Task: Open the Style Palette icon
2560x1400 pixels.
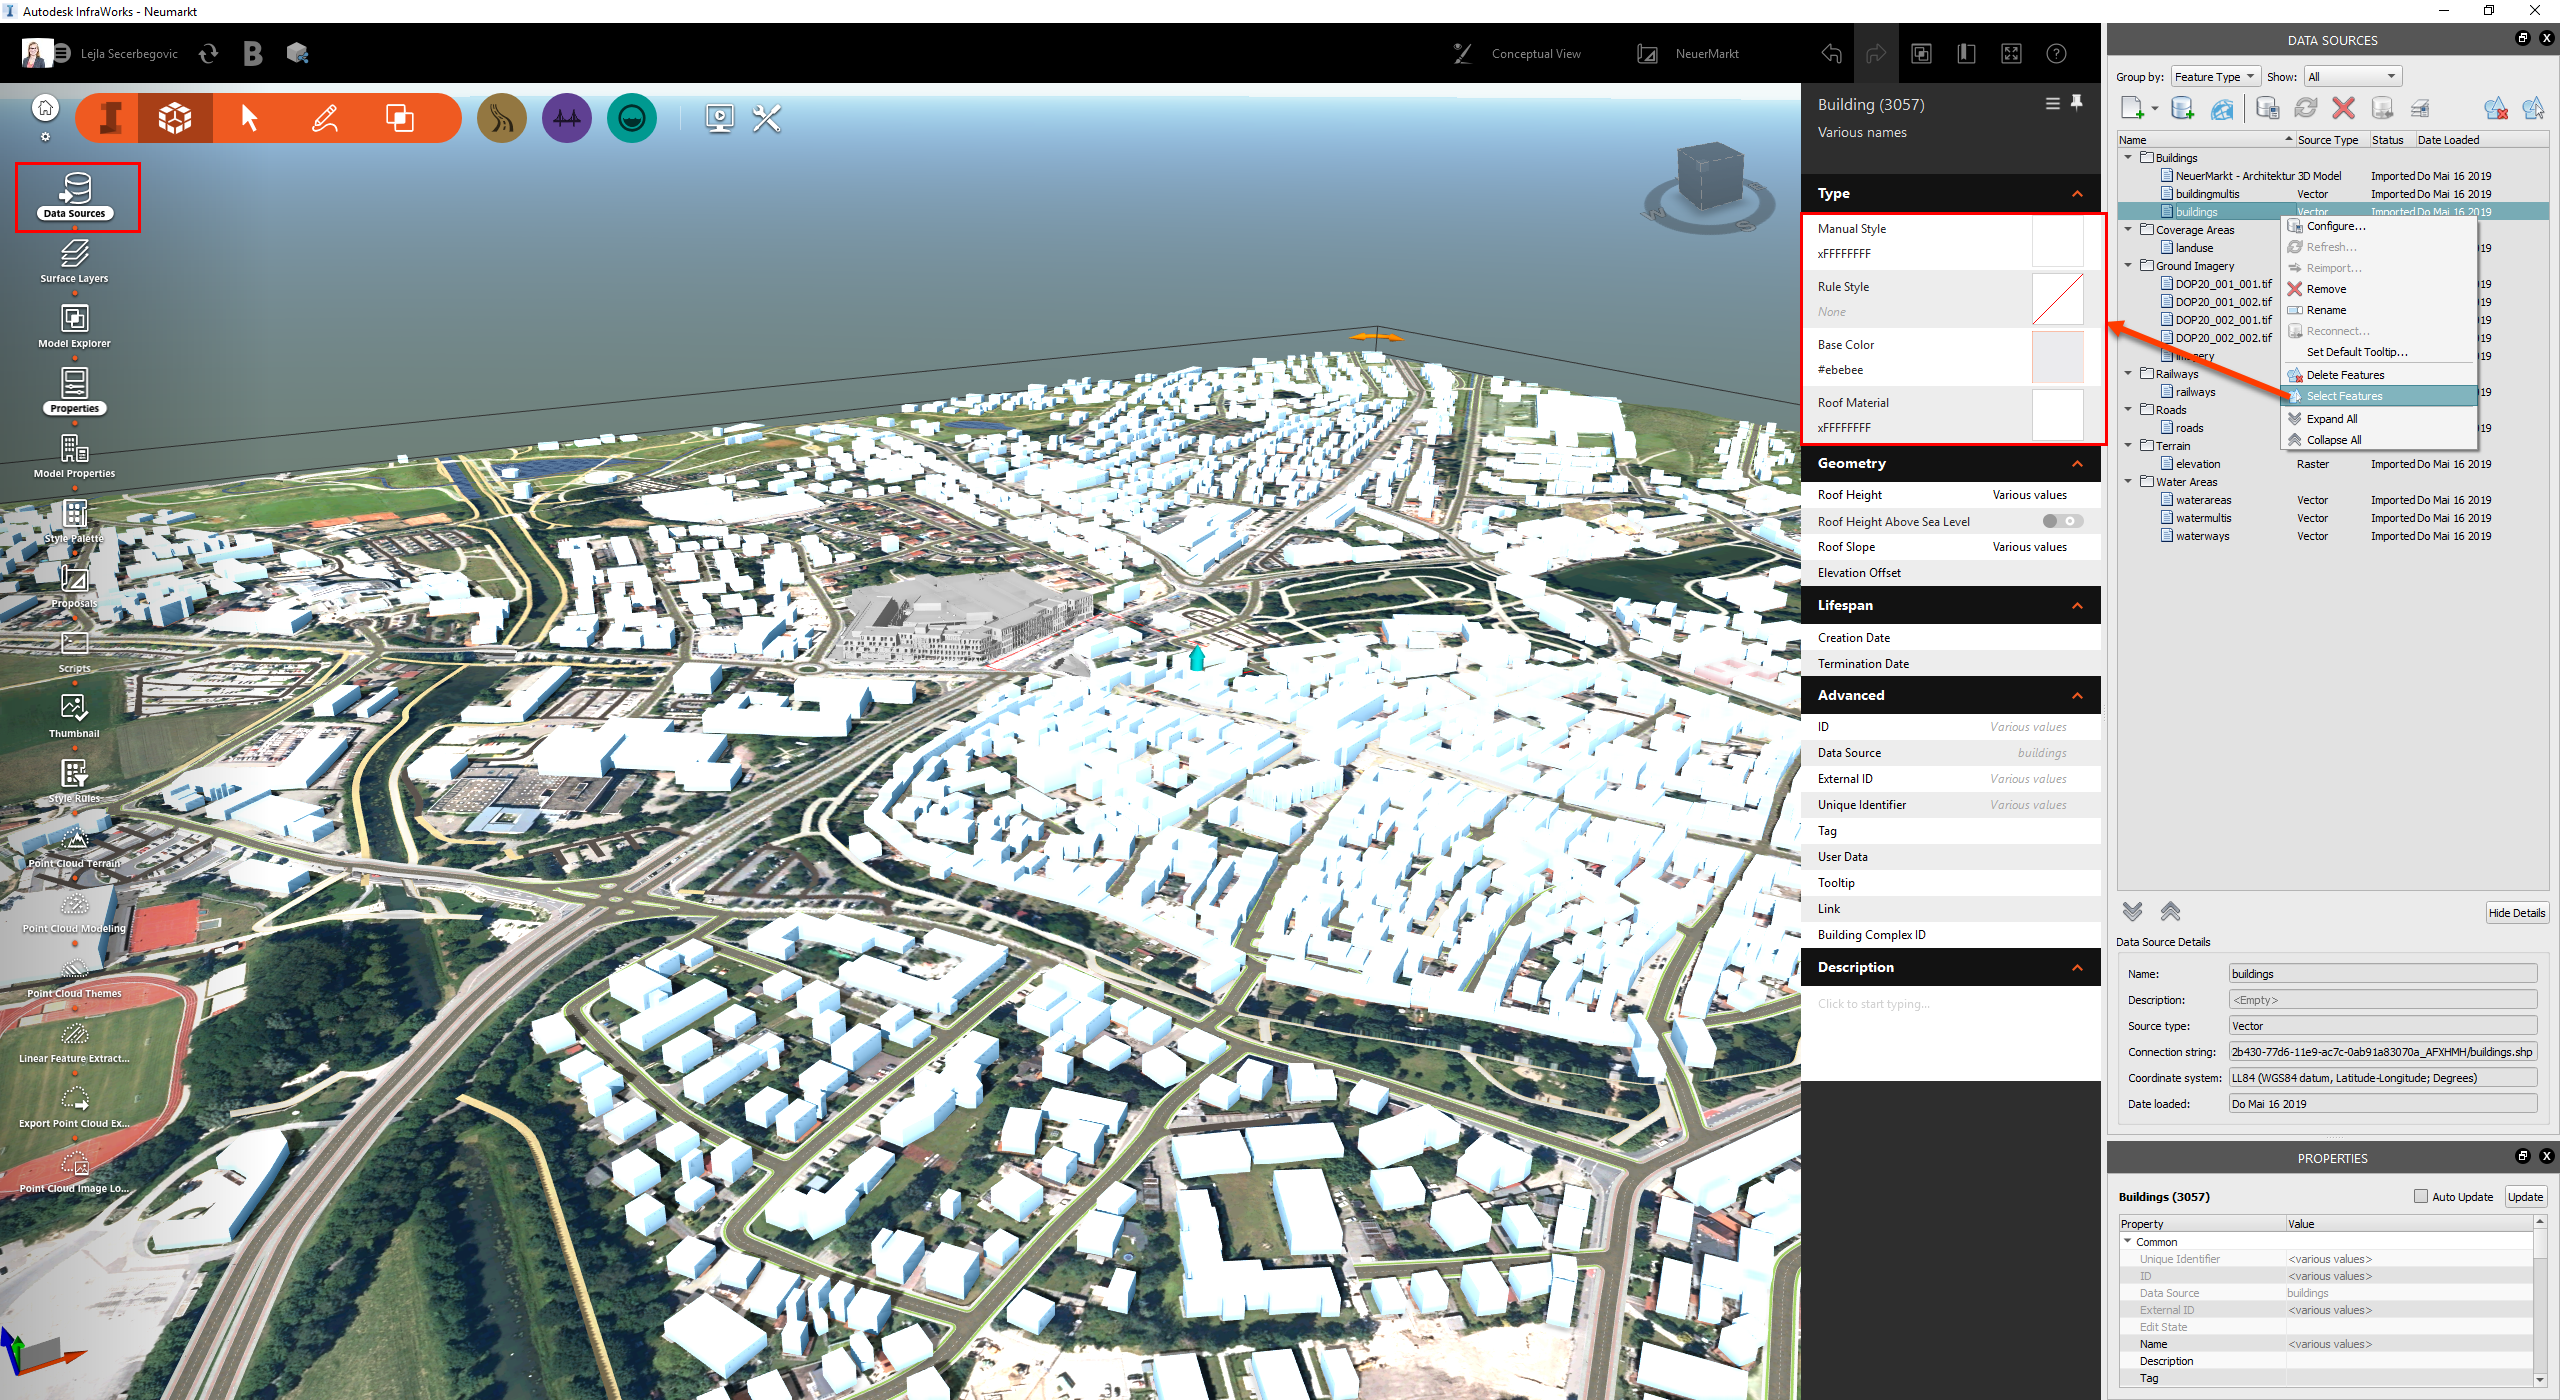Action: [x=75, y=514]
